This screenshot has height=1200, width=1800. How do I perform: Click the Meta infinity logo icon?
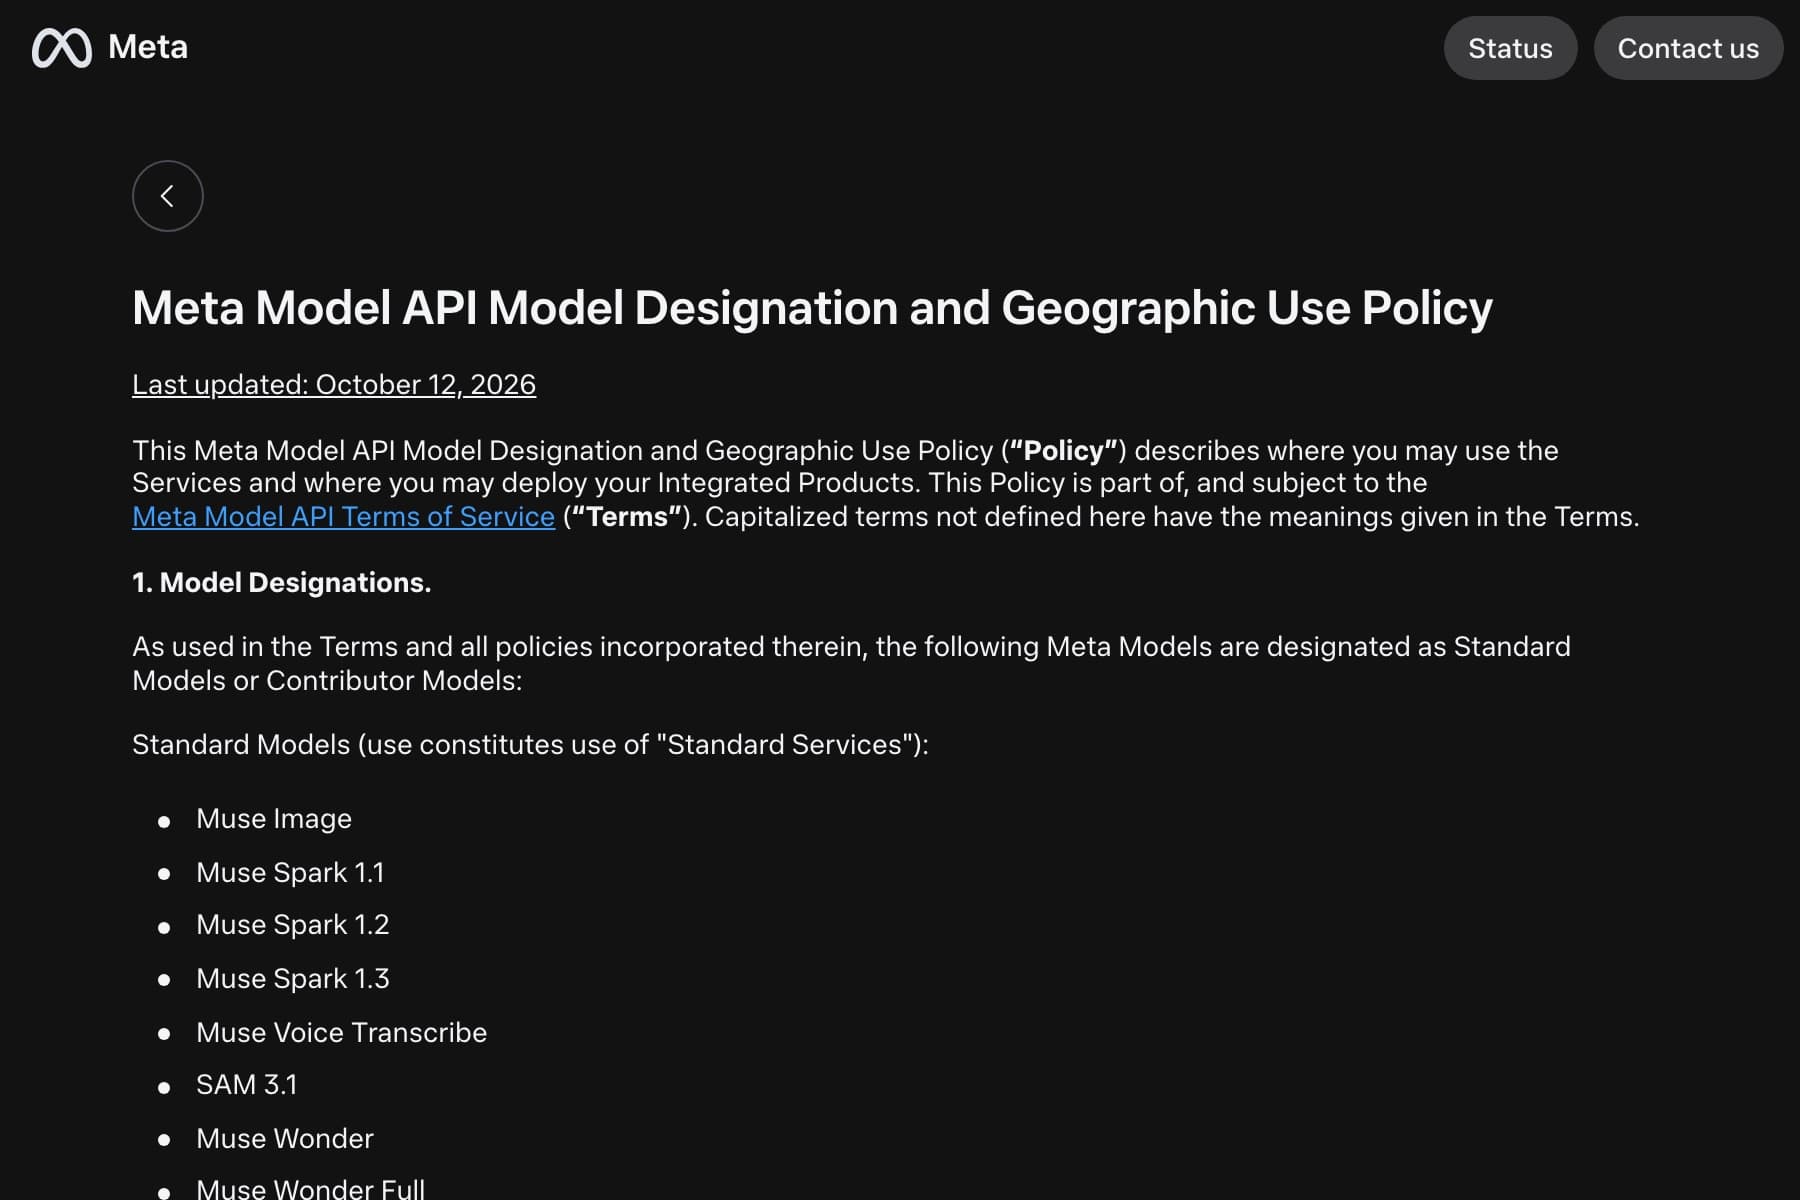pyautogui.click(x=62, y=48)
